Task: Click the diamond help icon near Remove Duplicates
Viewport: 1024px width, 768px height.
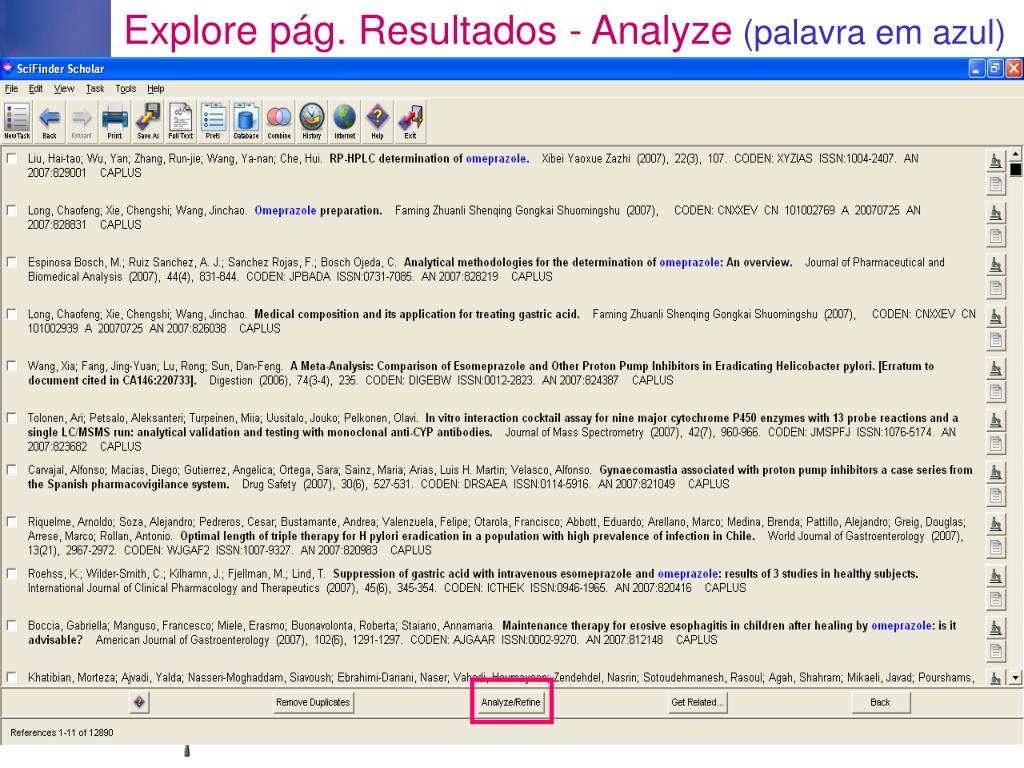Action: pos(139,702)
